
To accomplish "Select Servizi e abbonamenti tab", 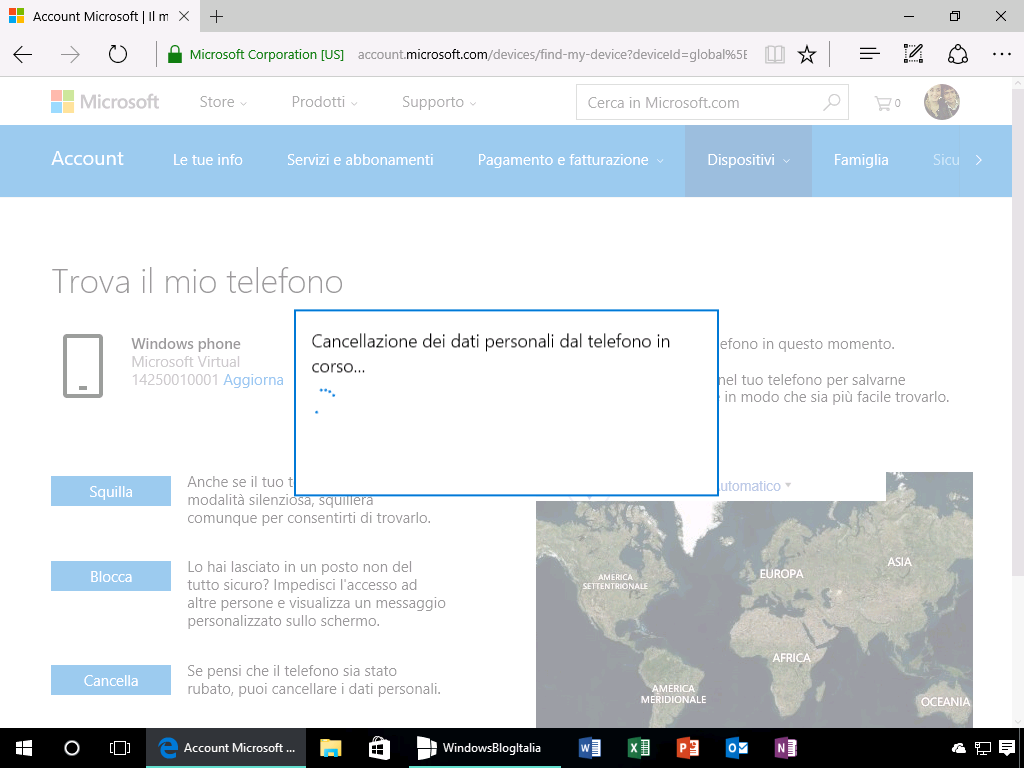I will (360, 160).
